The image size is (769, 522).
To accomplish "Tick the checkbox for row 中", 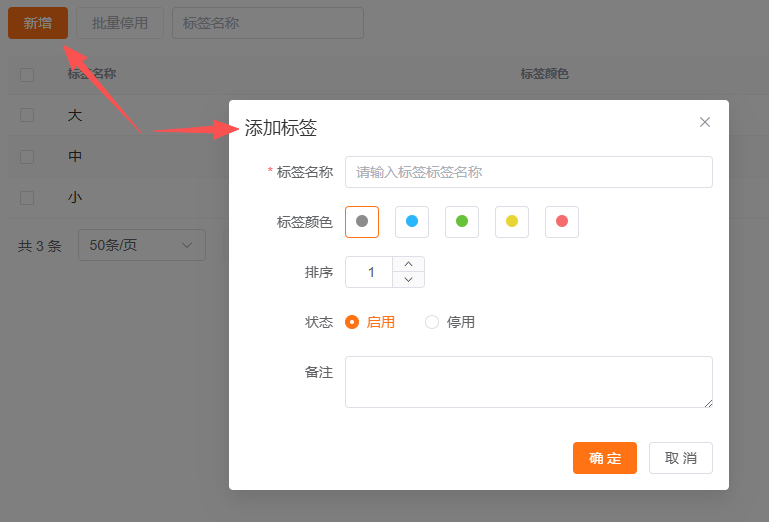I will coord(27,157).
